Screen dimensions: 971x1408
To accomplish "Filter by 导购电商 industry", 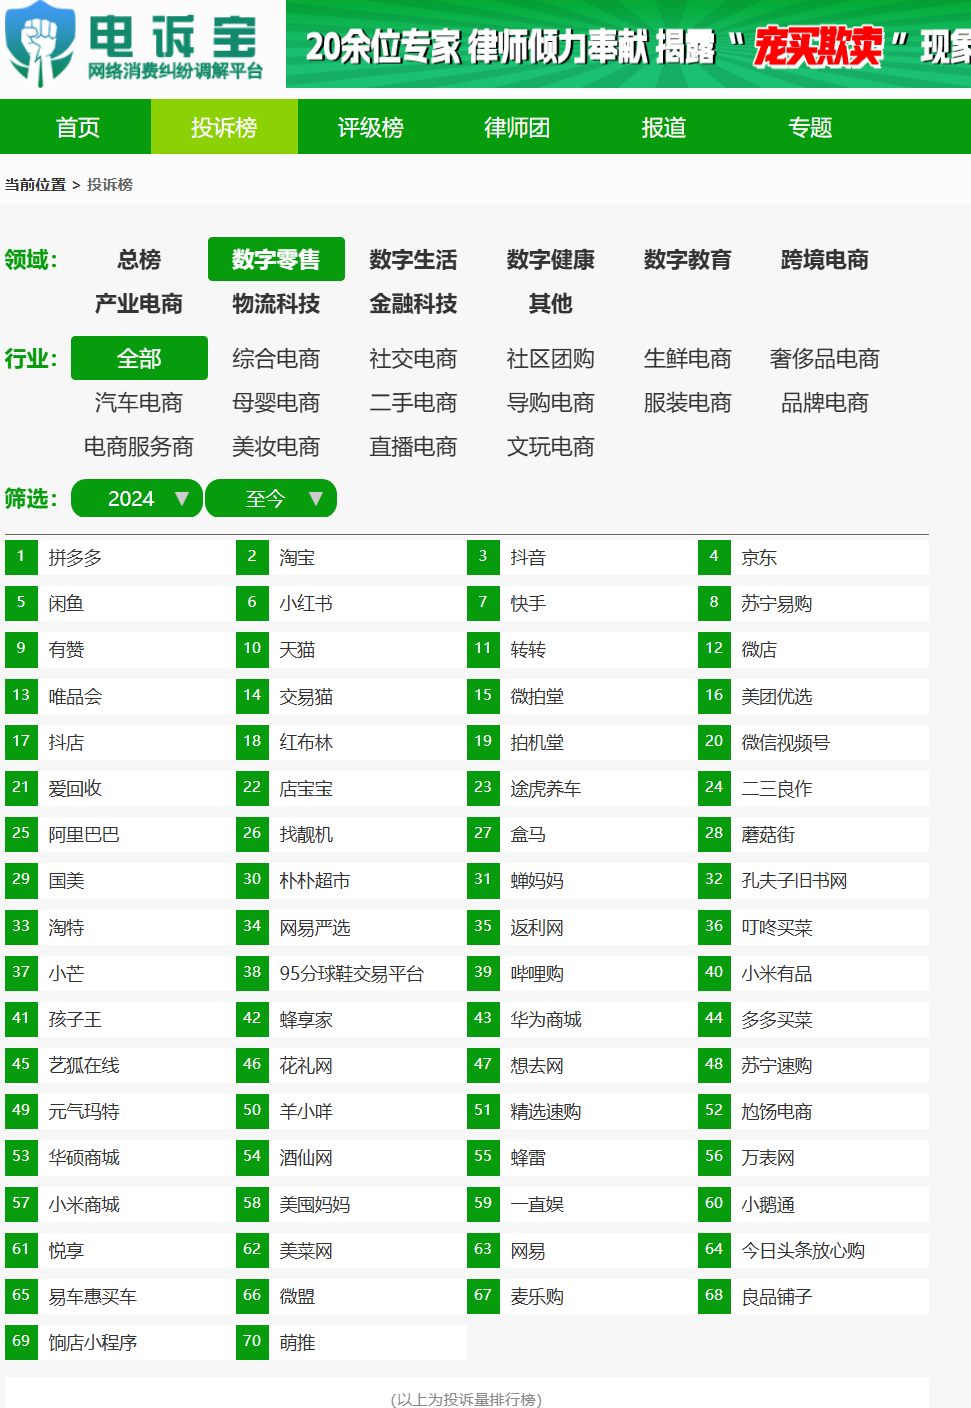I will pos(551,403).
